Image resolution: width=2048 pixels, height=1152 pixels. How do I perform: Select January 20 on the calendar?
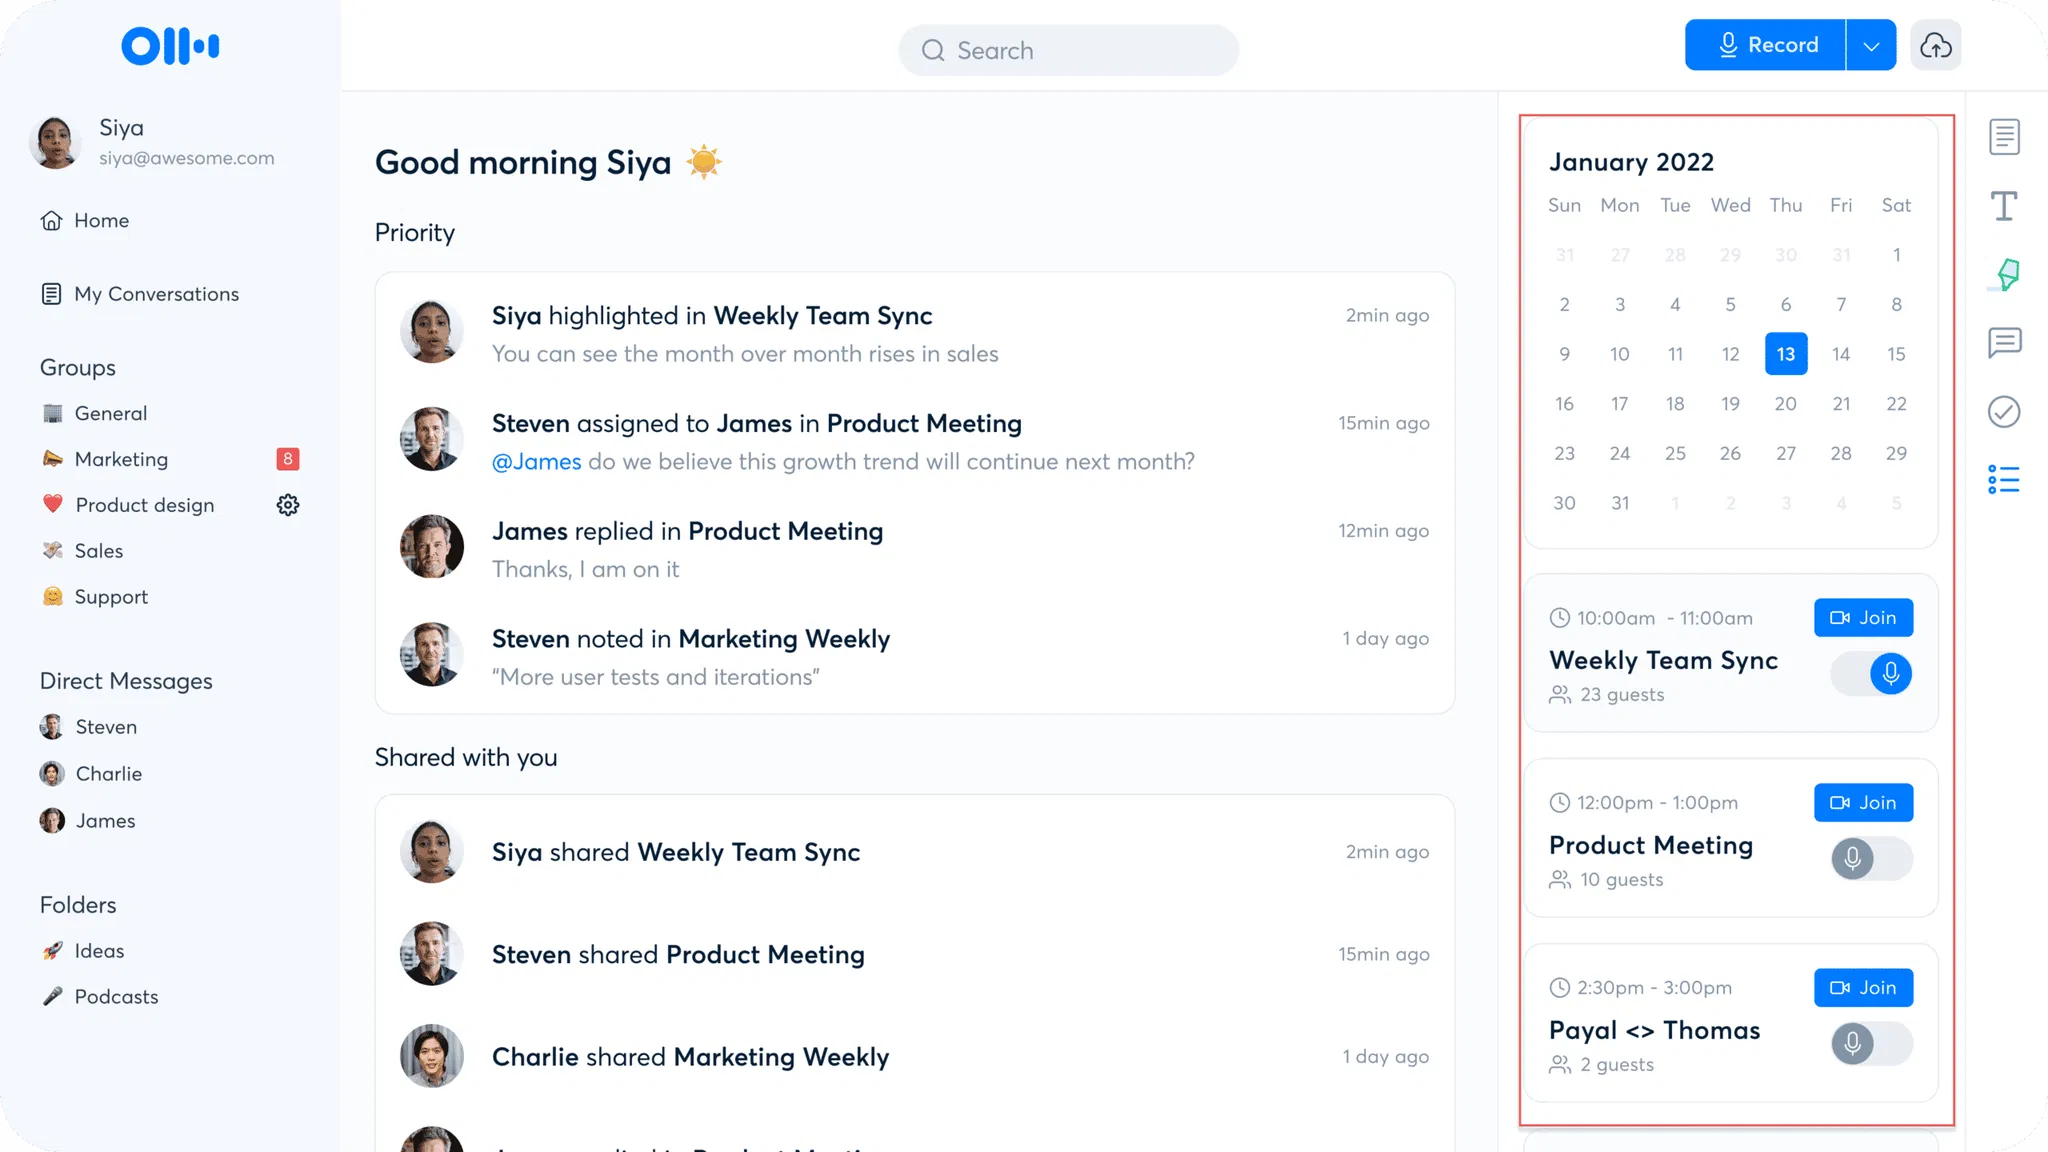[1785, 404]
